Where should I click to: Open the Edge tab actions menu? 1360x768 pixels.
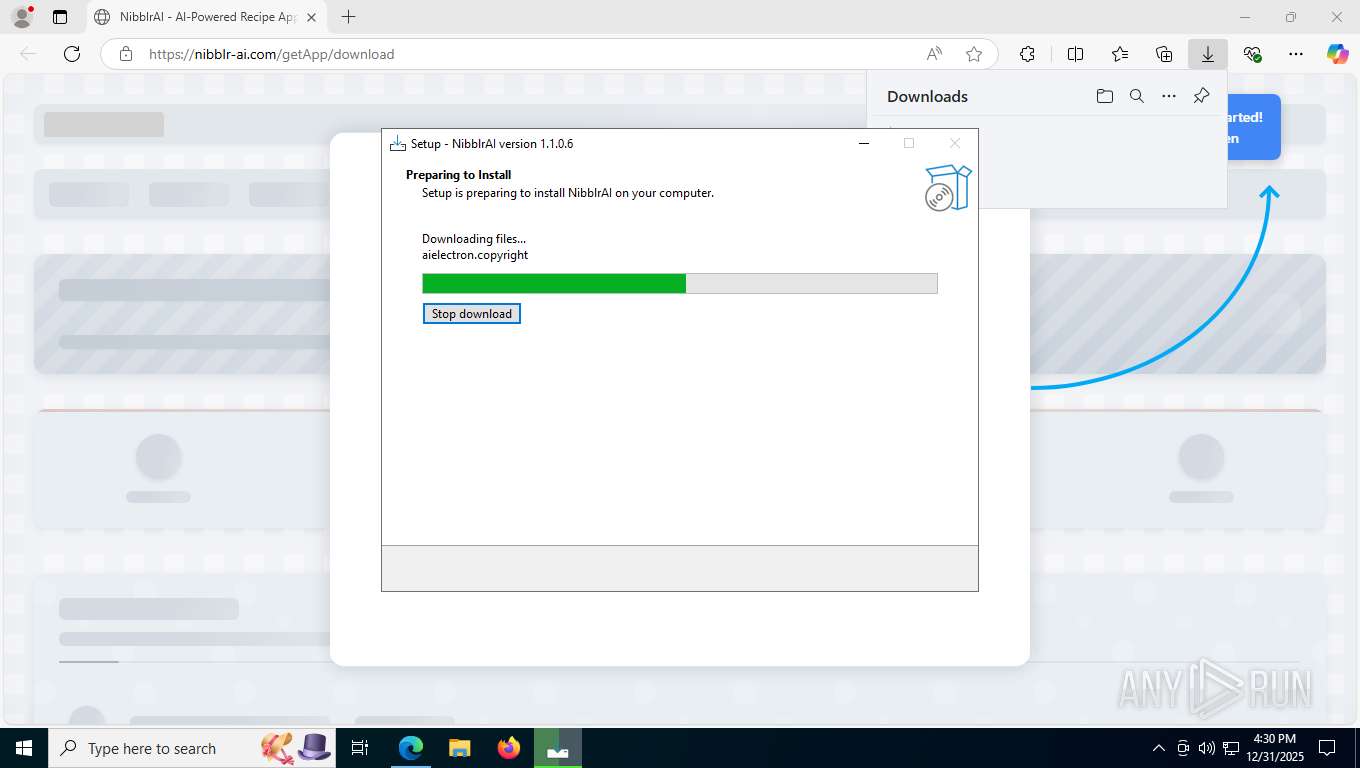[60, 17]
